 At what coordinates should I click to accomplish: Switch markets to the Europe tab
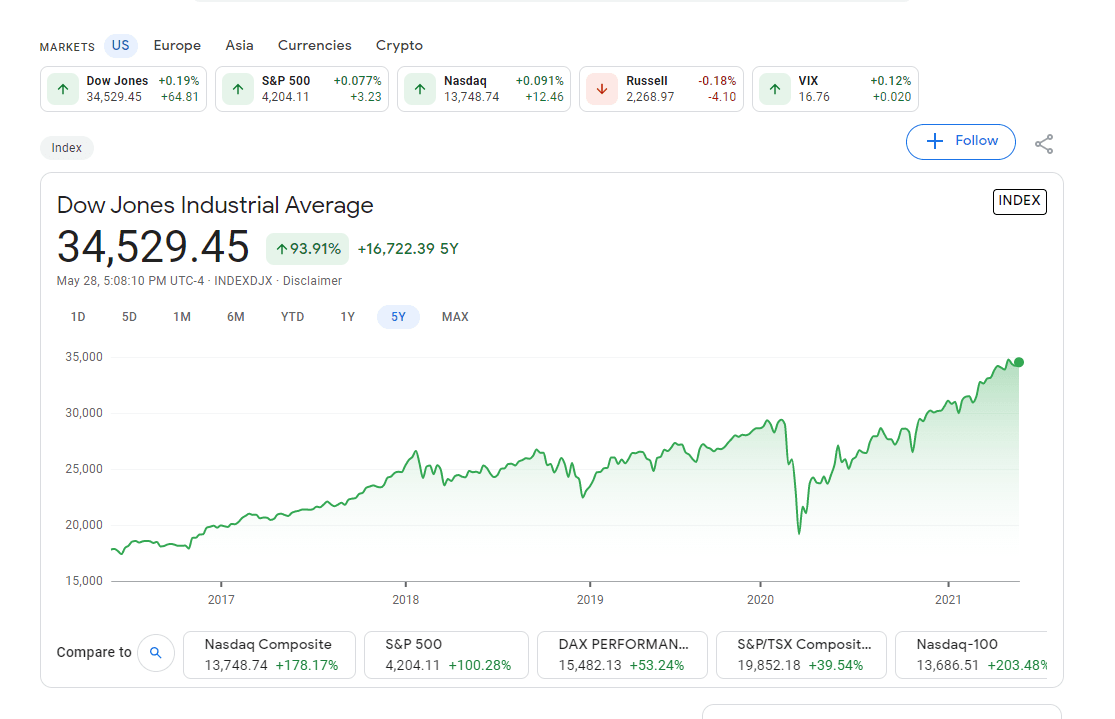(177, 46)
